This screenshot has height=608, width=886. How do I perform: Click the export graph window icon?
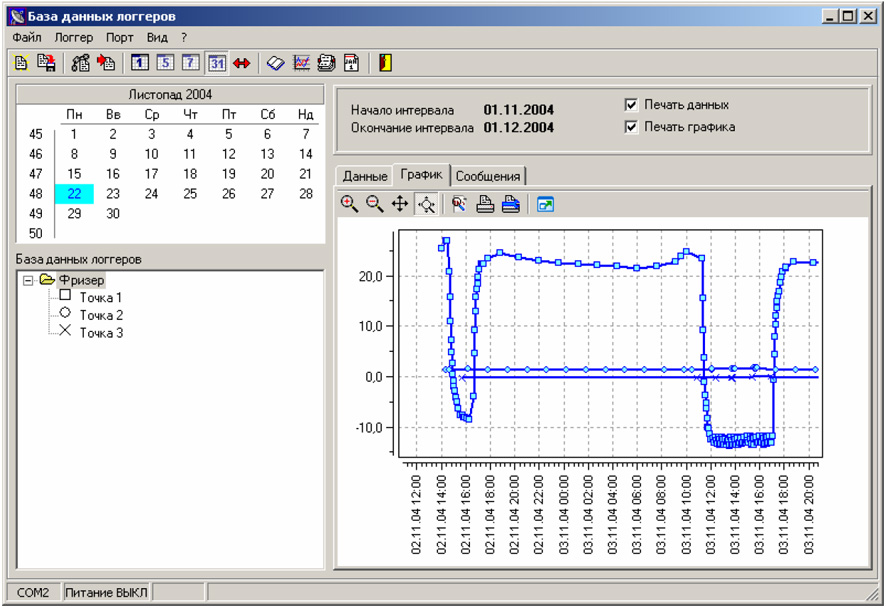(545, 204)
